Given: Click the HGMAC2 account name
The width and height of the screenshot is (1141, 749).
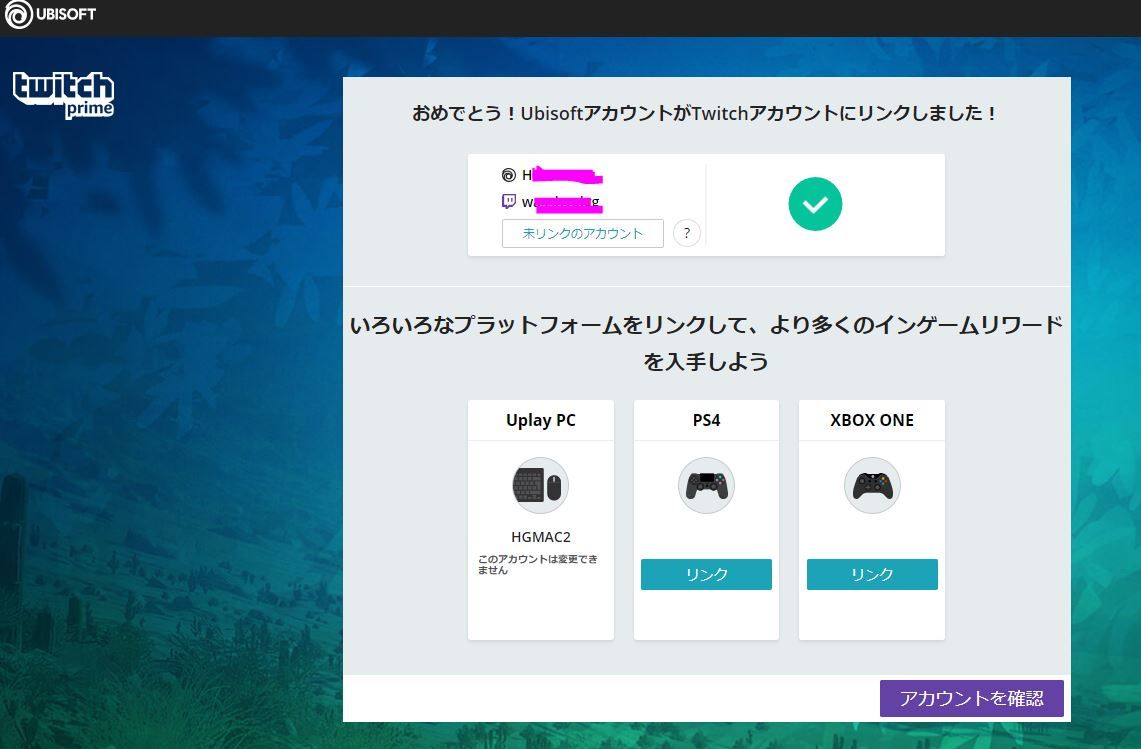Looking at the screenshot, I should tap(541, 537).
